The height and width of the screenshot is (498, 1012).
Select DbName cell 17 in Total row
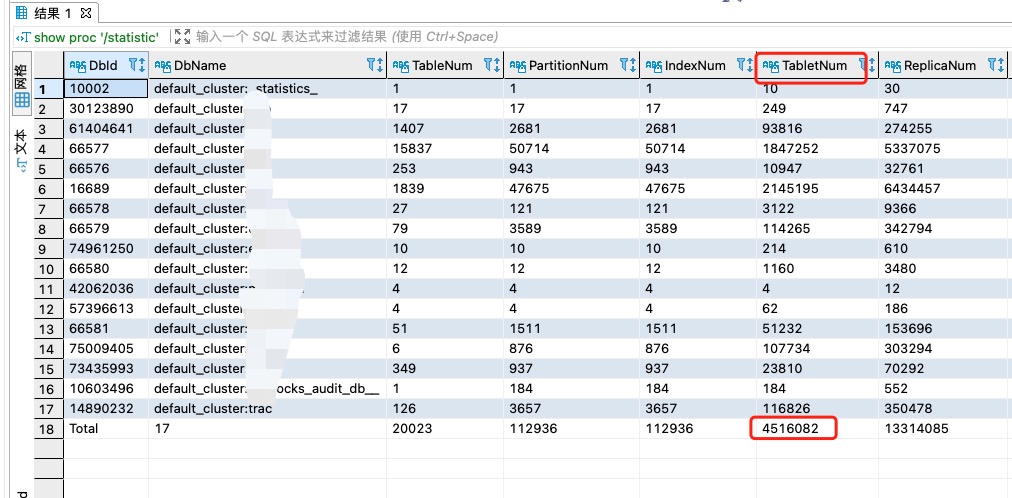tap(268, 428)
